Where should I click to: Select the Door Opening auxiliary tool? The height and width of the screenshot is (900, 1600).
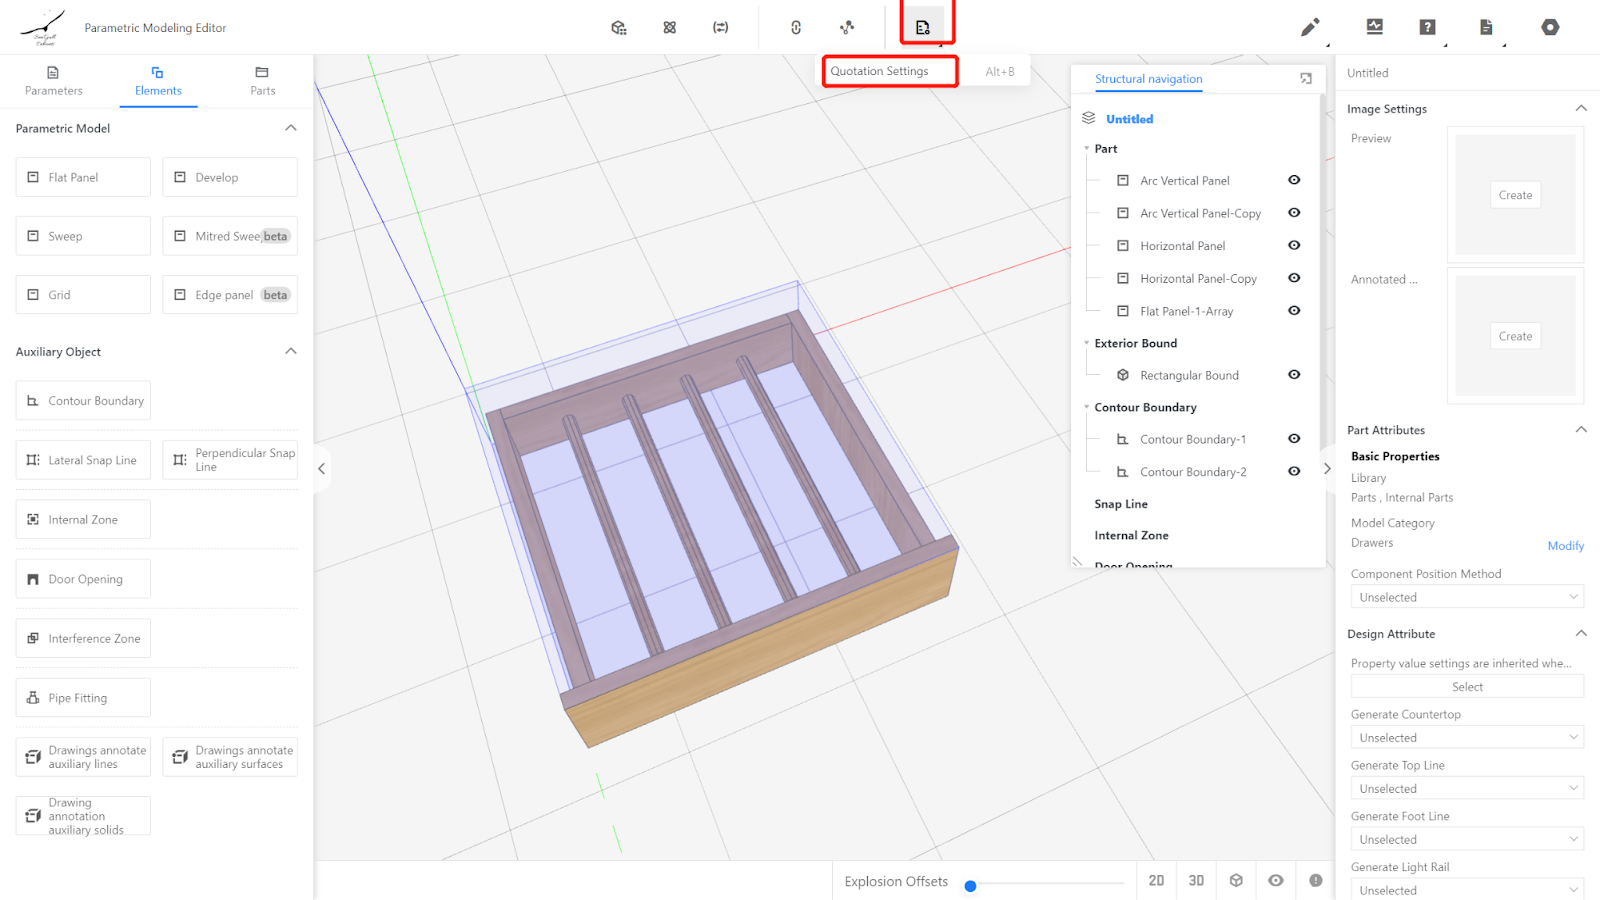[x=83, y=579]
